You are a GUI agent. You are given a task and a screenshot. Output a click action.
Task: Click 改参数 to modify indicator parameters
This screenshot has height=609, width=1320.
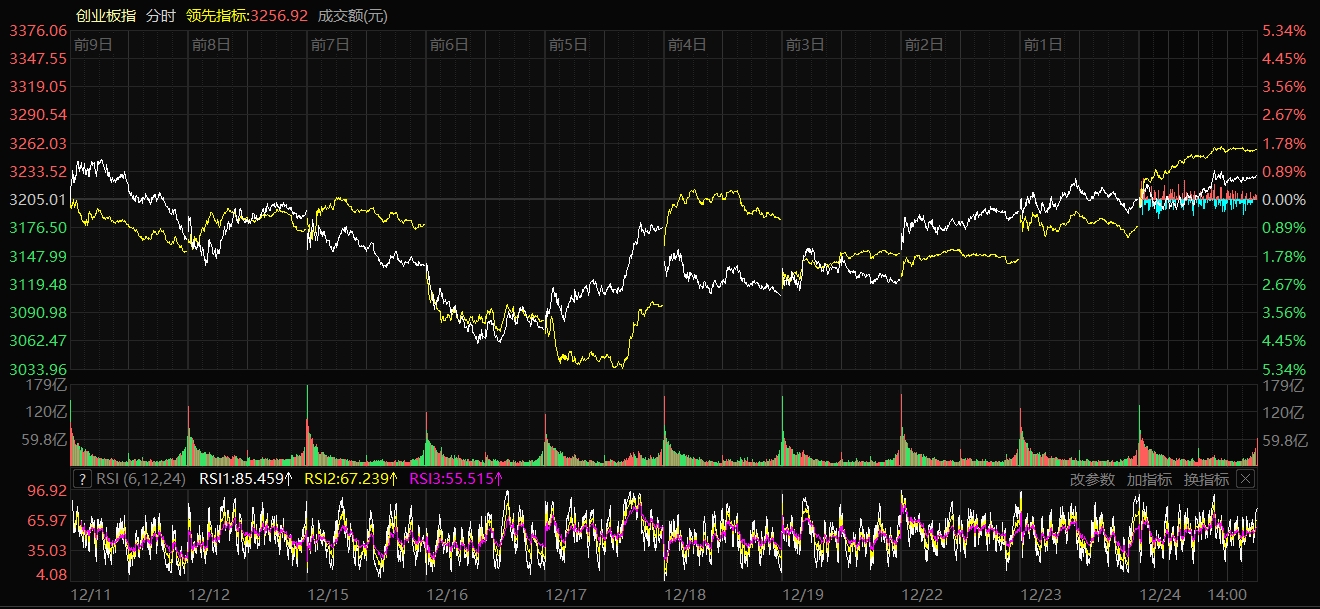1092,479
